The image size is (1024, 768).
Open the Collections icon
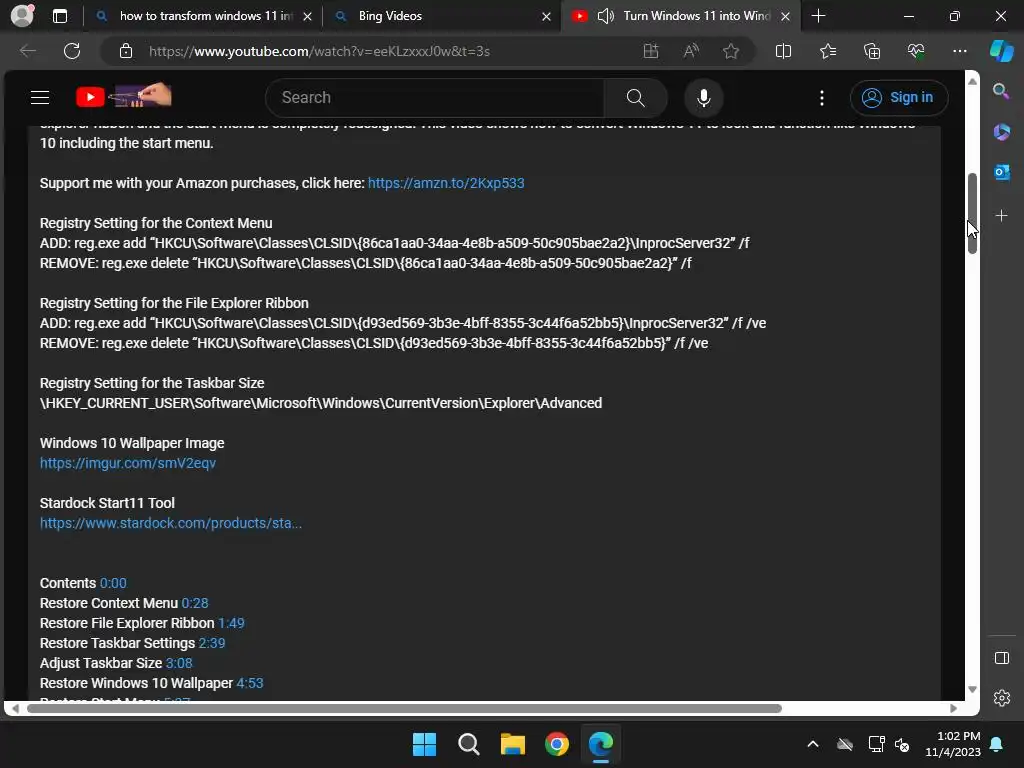coord(872,51)
